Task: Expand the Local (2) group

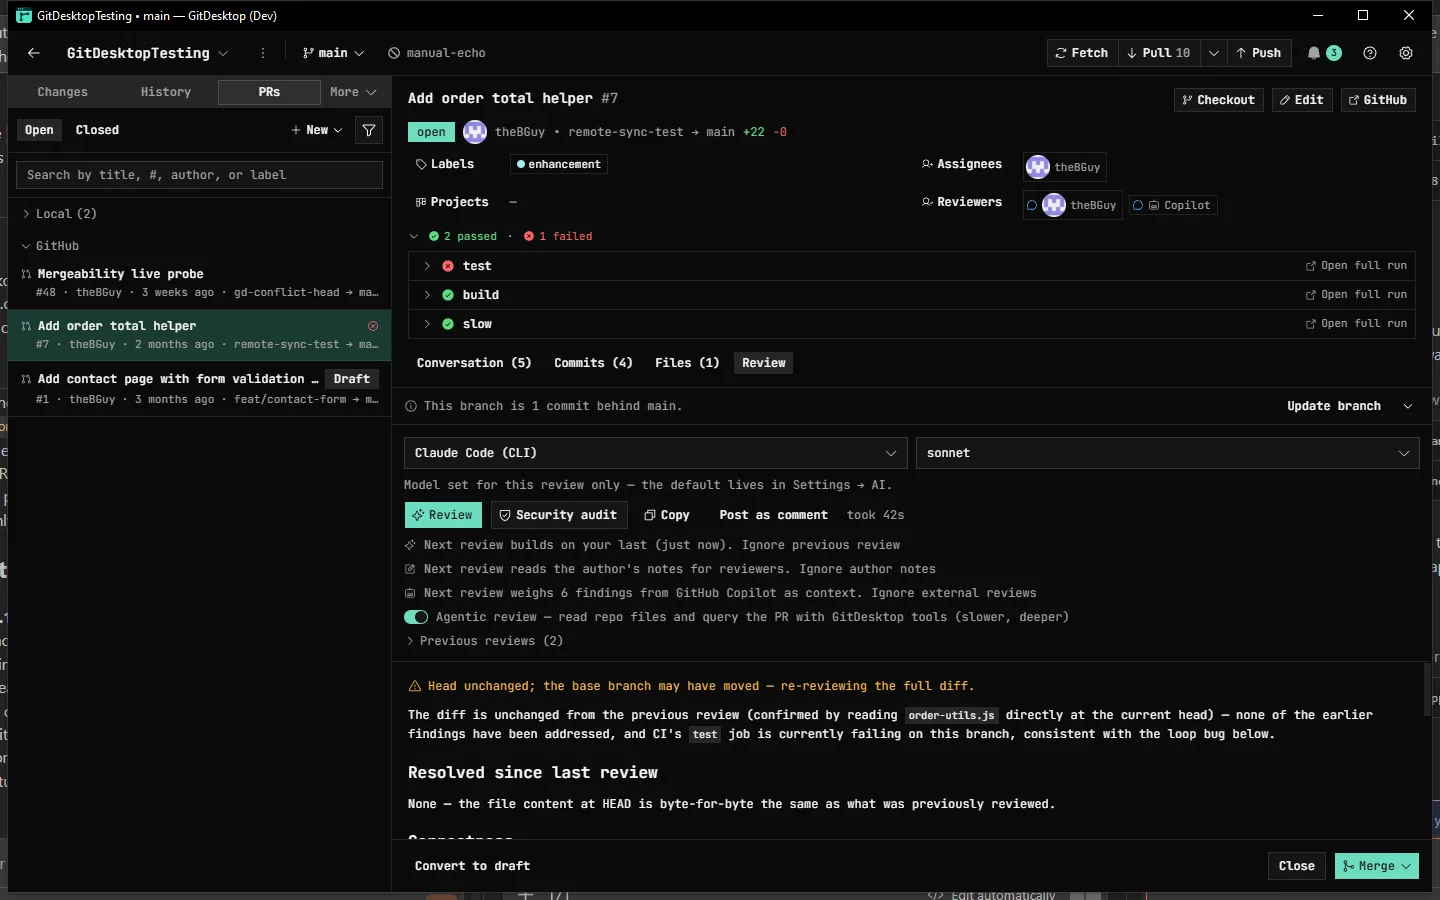Action: pyautogui.click(x=60, y=214)
